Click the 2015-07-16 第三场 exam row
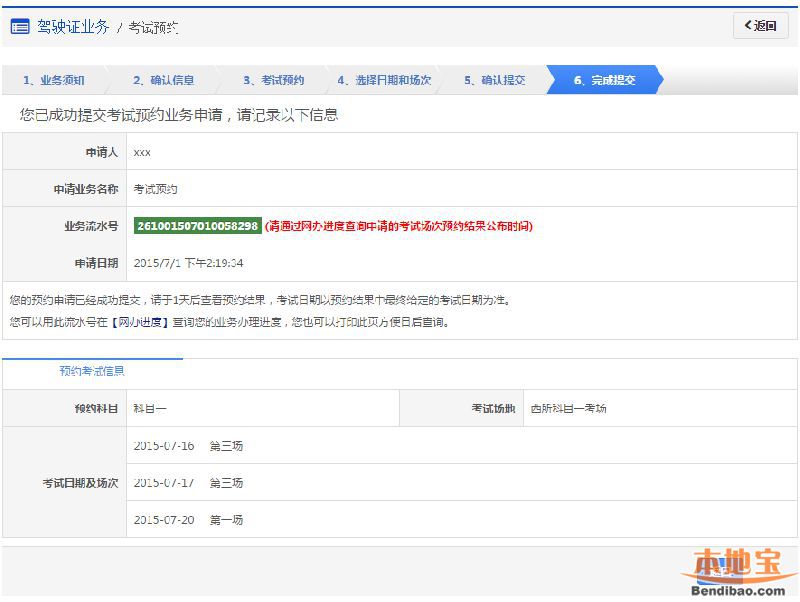Viewport: 800px width, 602px height. point(188,446)
